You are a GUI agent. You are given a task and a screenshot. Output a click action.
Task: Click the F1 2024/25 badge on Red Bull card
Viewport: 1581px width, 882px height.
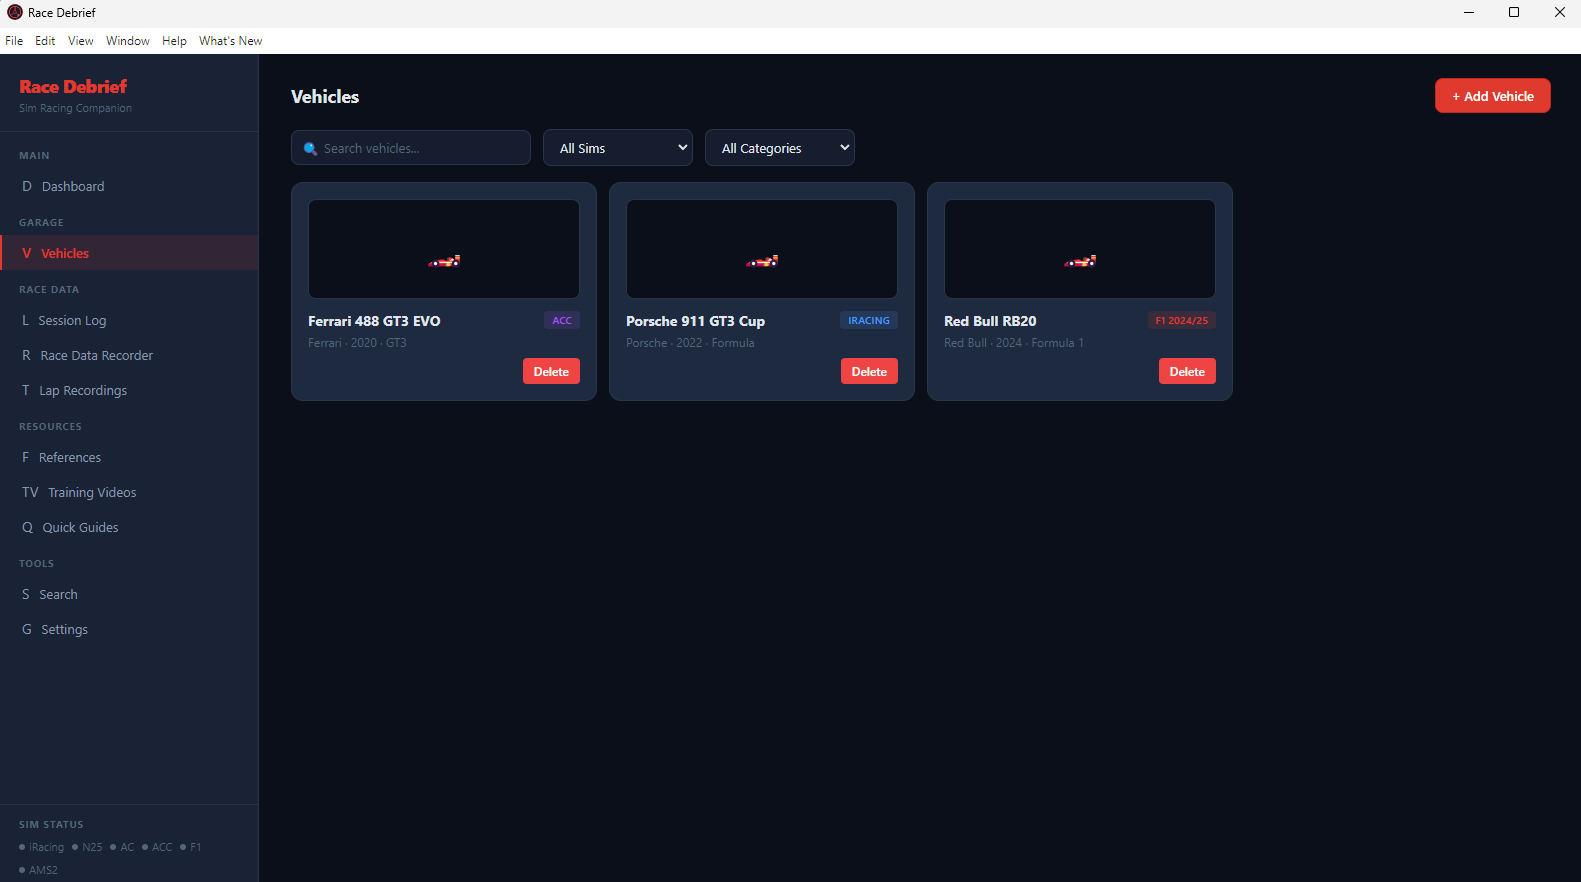pos(1182,321)
